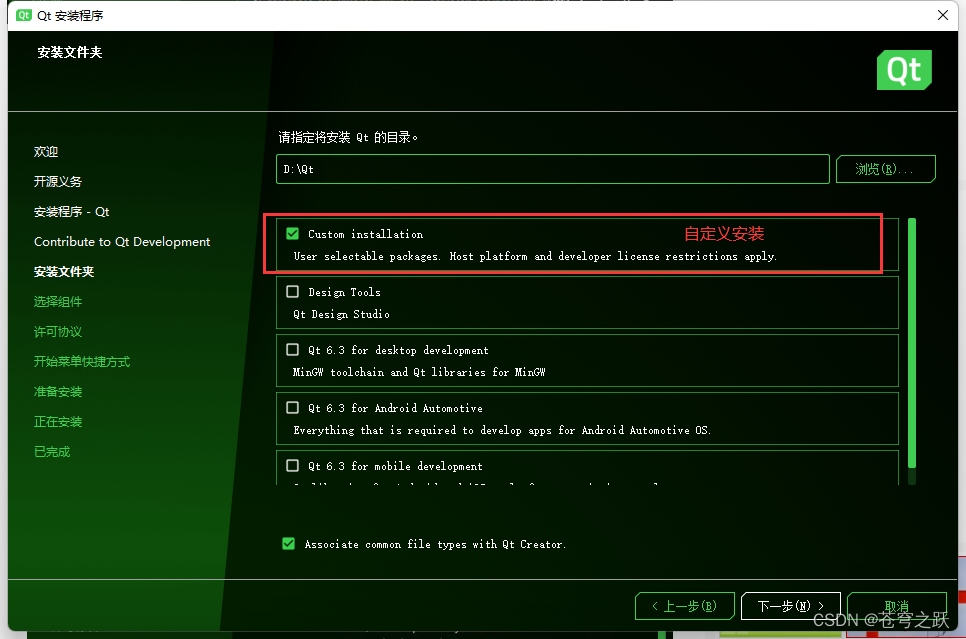Select the 欢迎 step in sidebar
Screen dimensions: 966x639
pos(46,152)
